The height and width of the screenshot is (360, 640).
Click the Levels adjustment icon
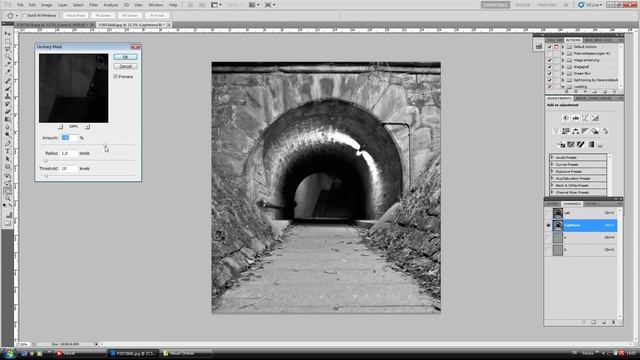point(576,118)
